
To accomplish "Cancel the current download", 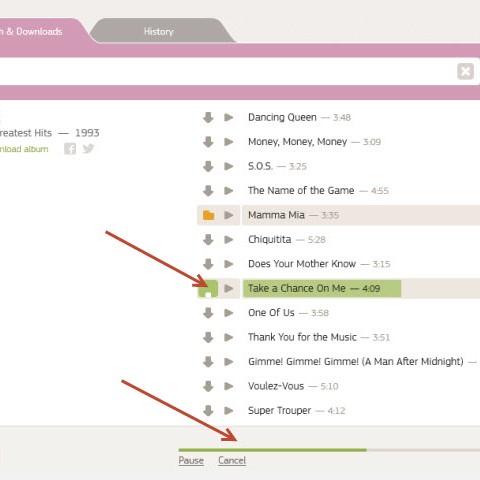I will 232,461.
